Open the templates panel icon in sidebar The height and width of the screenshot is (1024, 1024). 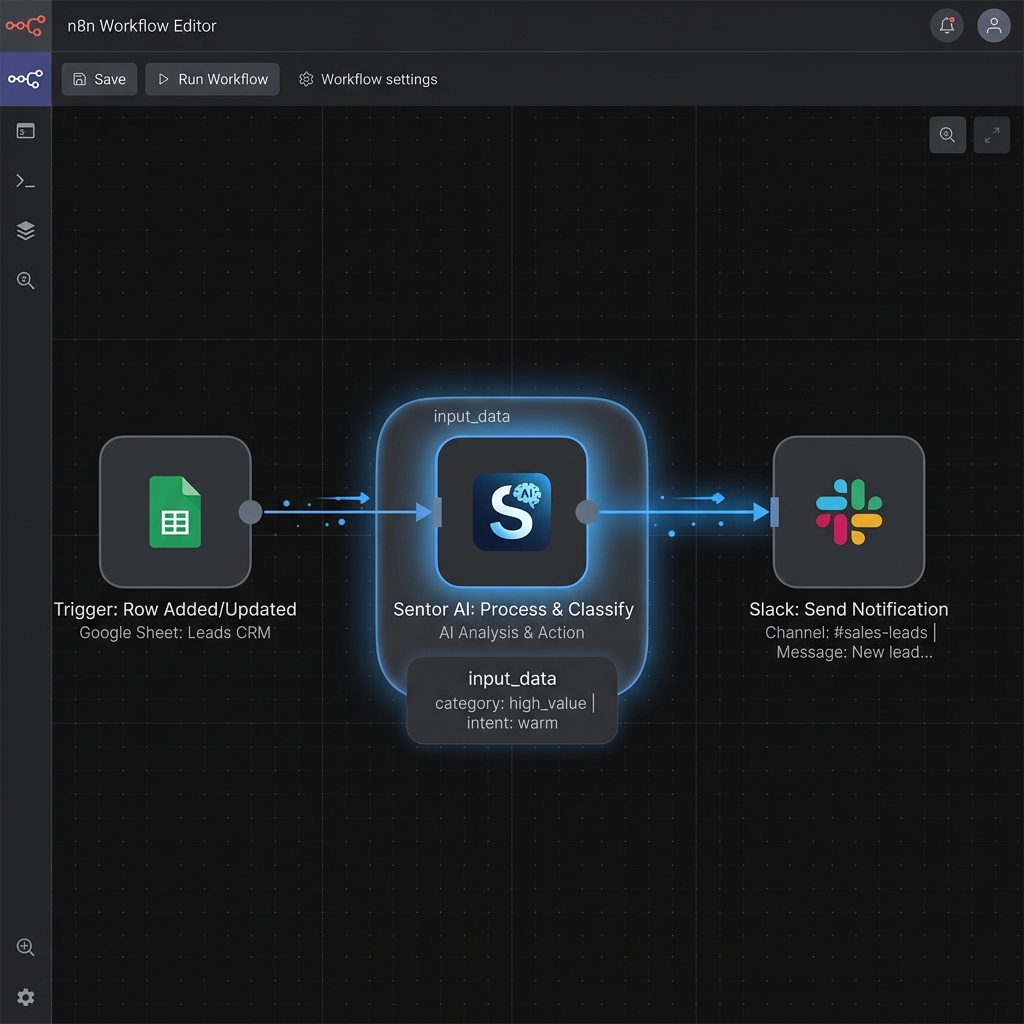25,131
